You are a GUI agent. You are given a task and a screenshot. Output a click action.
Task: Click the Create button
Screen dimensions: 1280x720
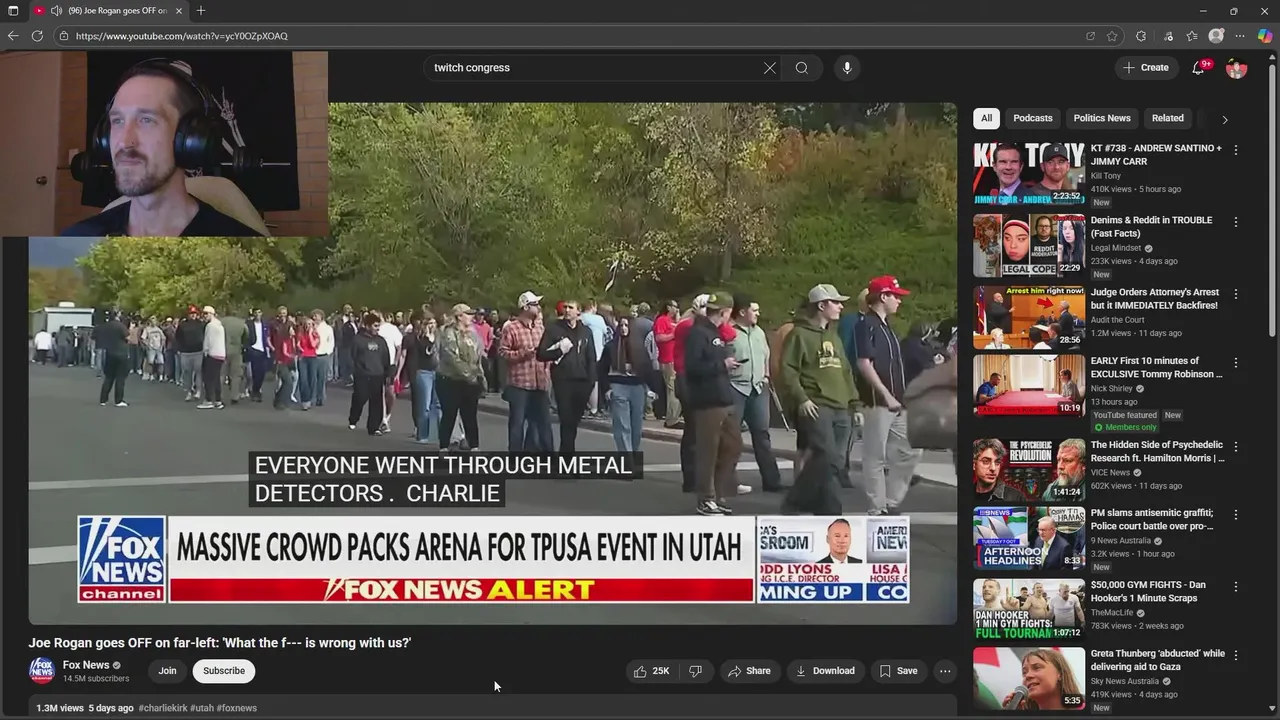(1146, 68)
